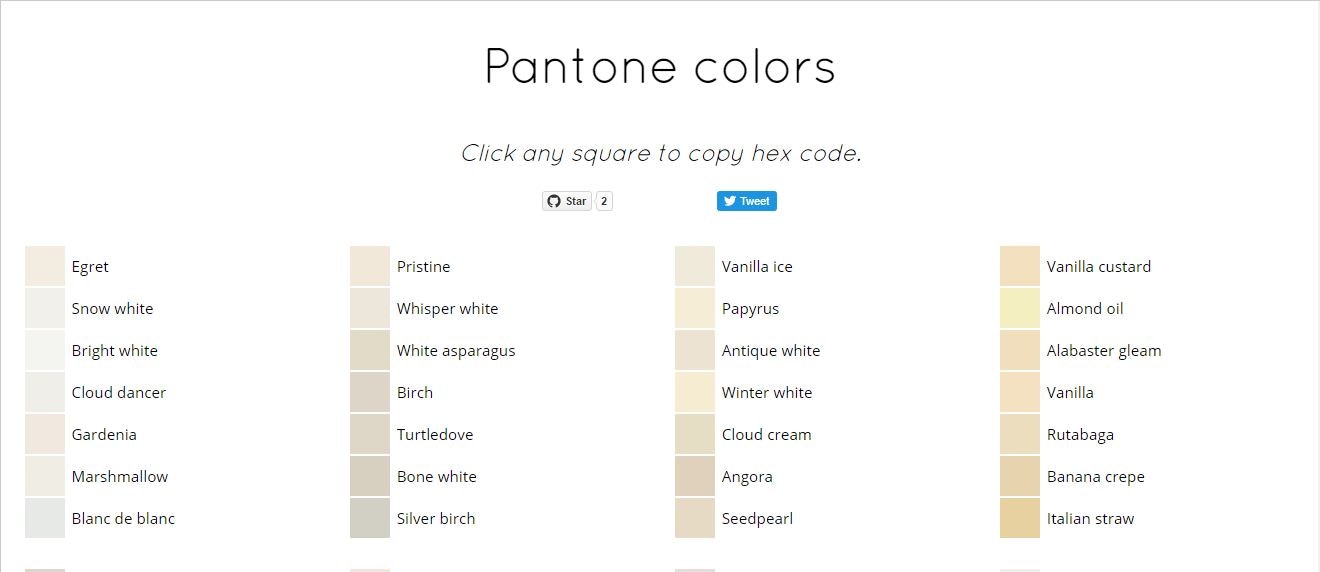The width and height of the screenshot is (1320, 572).
Task: Copy the Vanilla ice swatch
Action: [695, 266]
